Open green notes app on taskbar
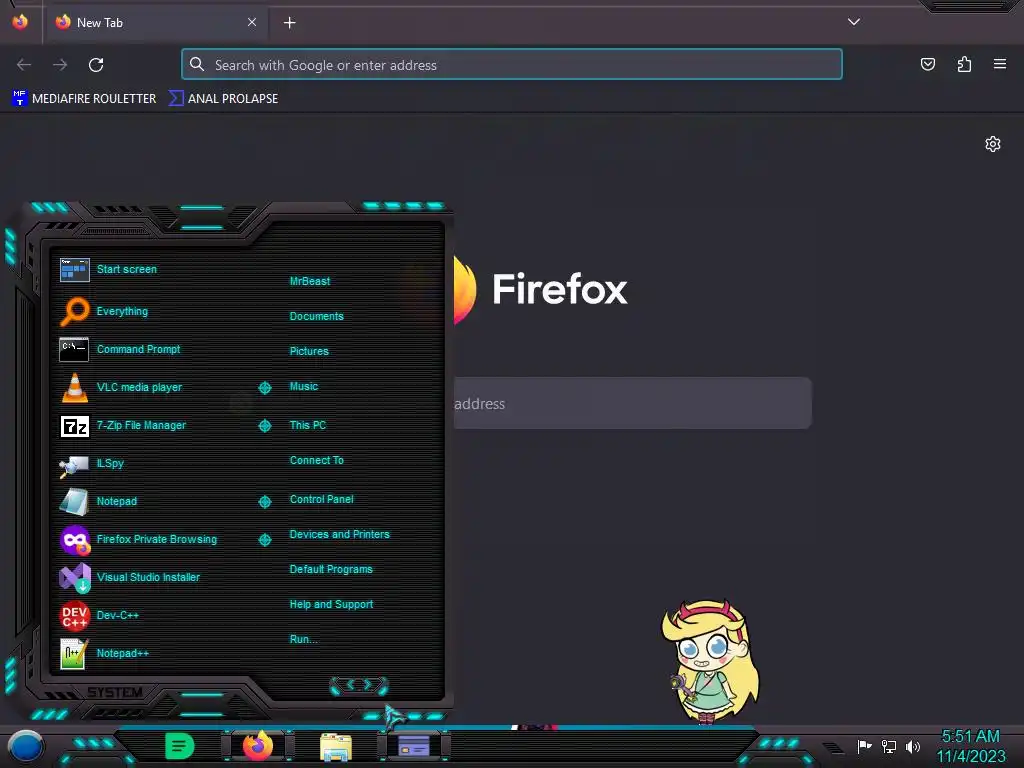The height and width of the screenshot is (768, 1024). (x=180, y=746)
